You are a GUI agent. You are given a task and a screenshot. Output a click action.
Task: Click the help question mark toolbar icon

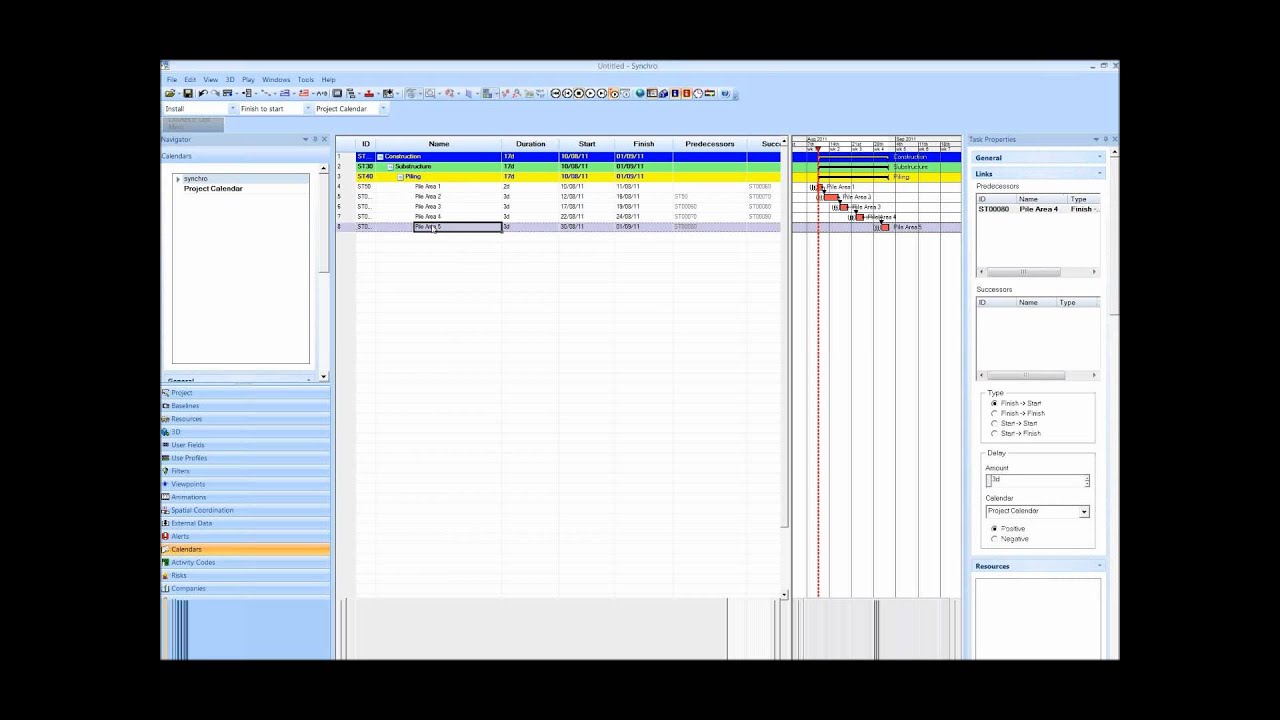coord(725,93)
